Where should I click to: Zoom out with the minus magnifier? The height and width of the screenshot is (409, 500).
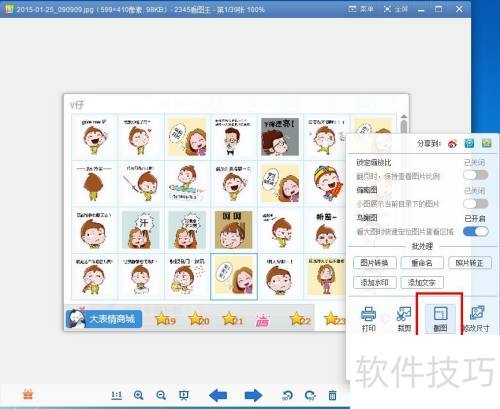(x=161, y=395)
